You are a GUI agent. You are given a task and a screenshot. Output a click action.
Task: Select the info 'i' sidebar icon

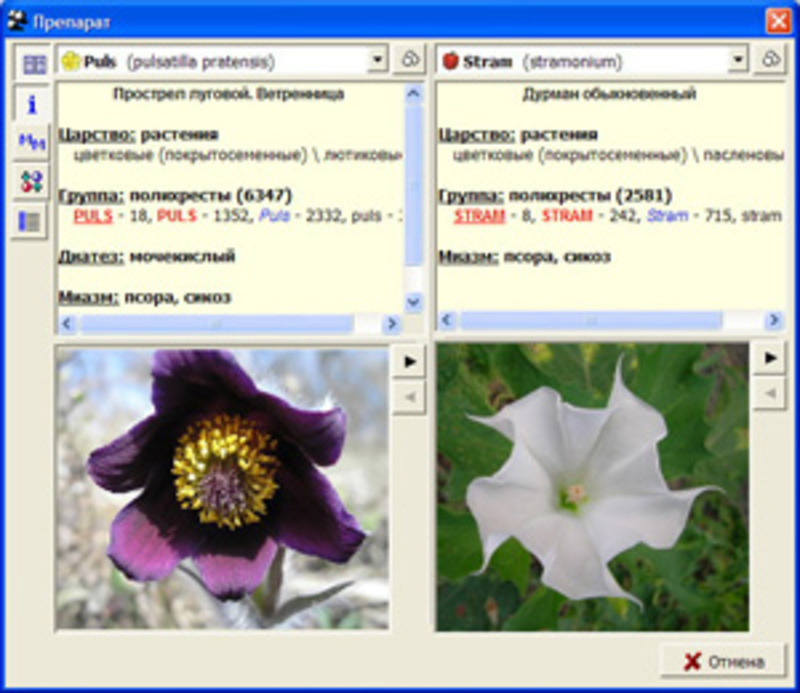pos(33,103)
